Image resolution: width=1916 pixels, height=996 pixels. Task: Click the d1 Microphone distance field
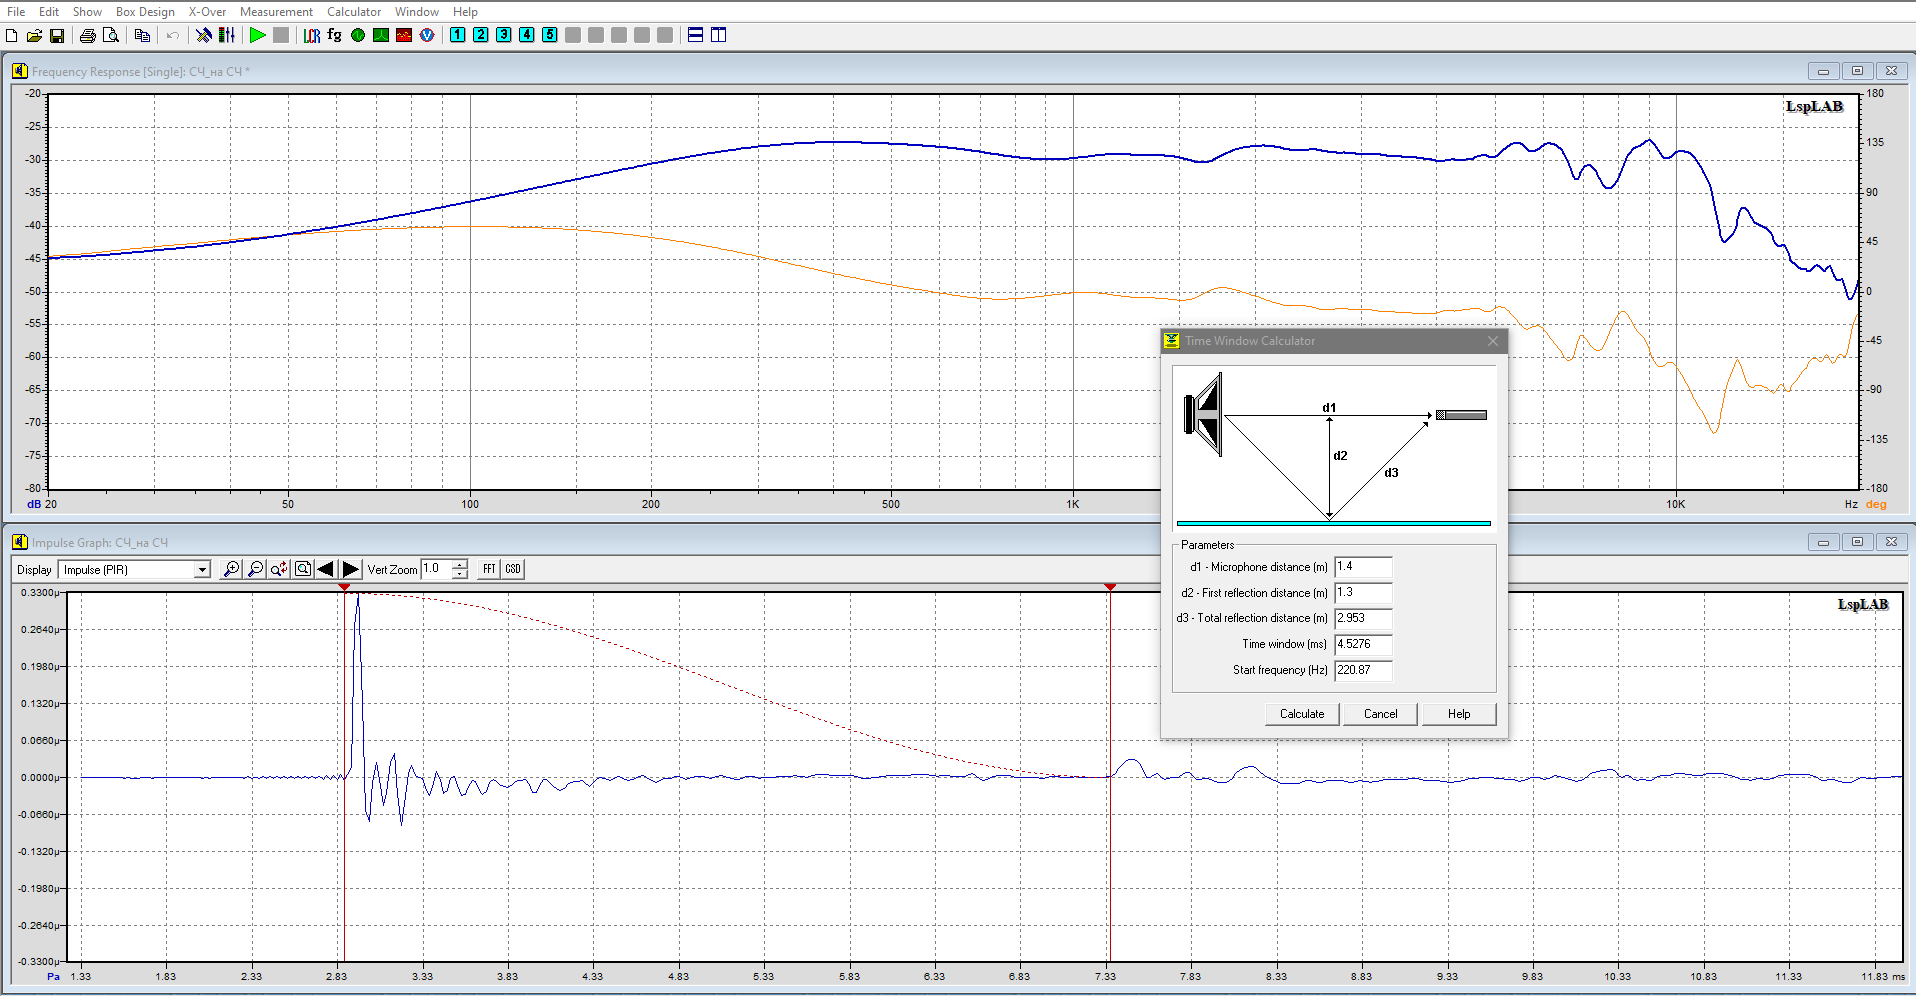pos(1362,567)
